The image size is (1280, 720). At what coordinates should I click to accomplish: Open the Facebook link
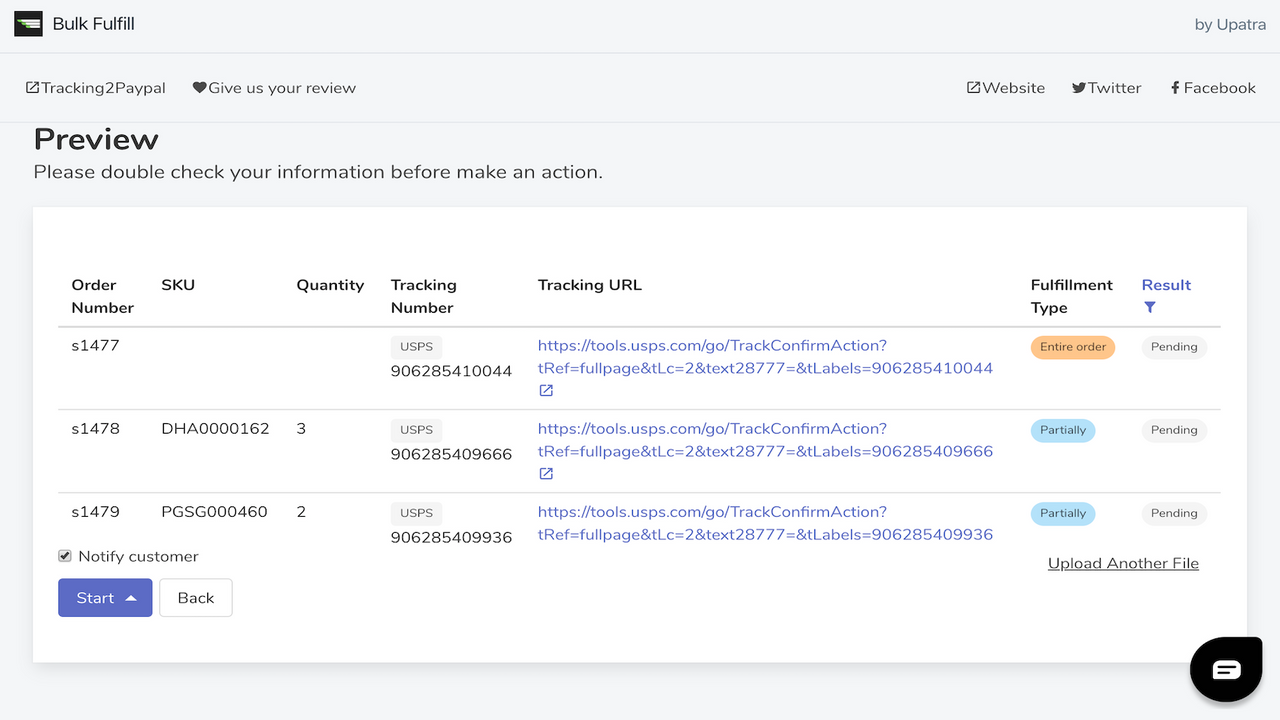pyautogui.click(x=1213, y=88)
